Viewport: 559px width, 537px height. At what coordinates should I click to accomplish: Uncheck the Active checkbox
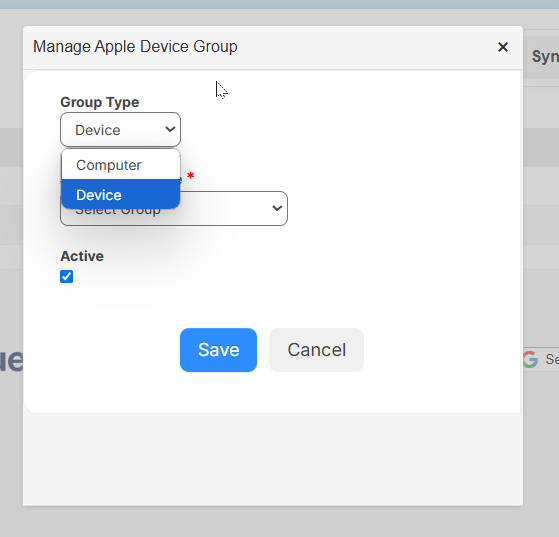click(x=67, y=276)
